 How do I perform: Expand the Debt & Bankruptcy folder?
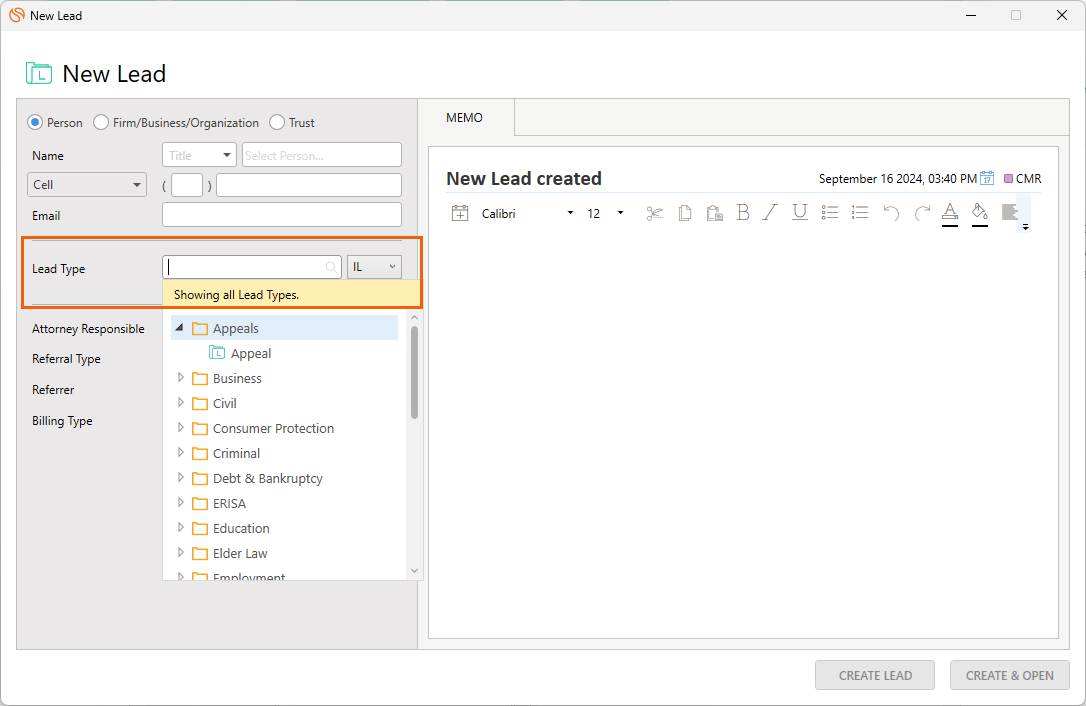pyautogui.click(x=180, y=477)
